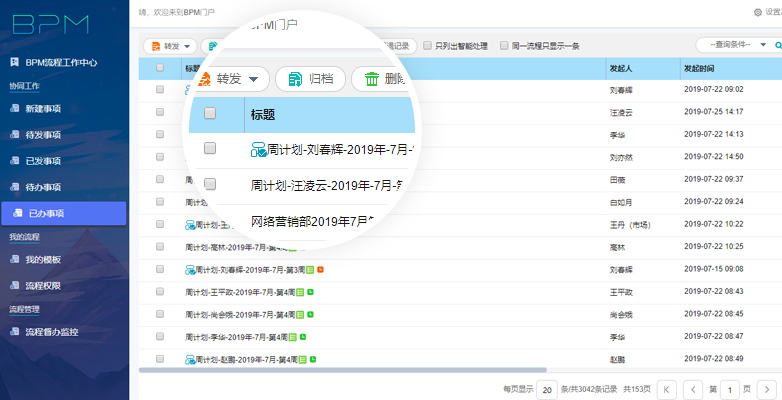Toggle the select-all checkbox in magnified header
The width and height of the screenshot is (782, 400).
(210, 114)
